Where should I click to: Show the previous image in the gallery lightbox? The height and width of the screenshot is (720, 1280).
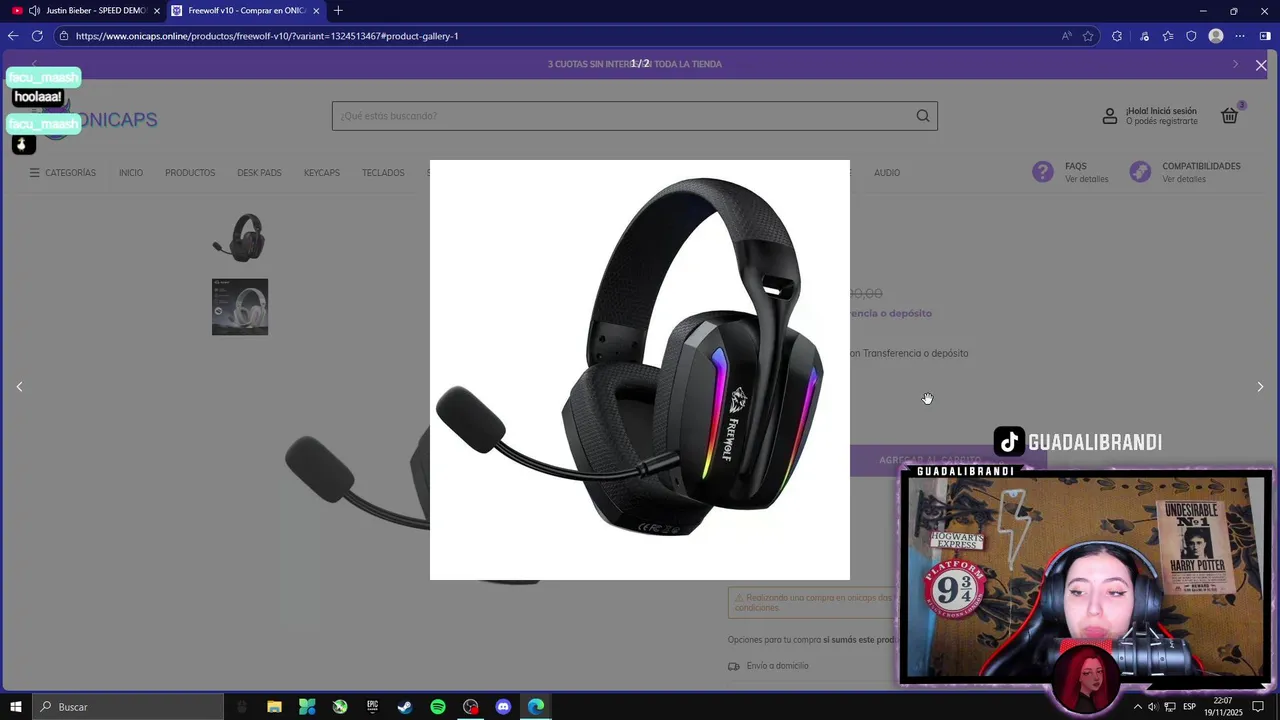click(19, 387)
